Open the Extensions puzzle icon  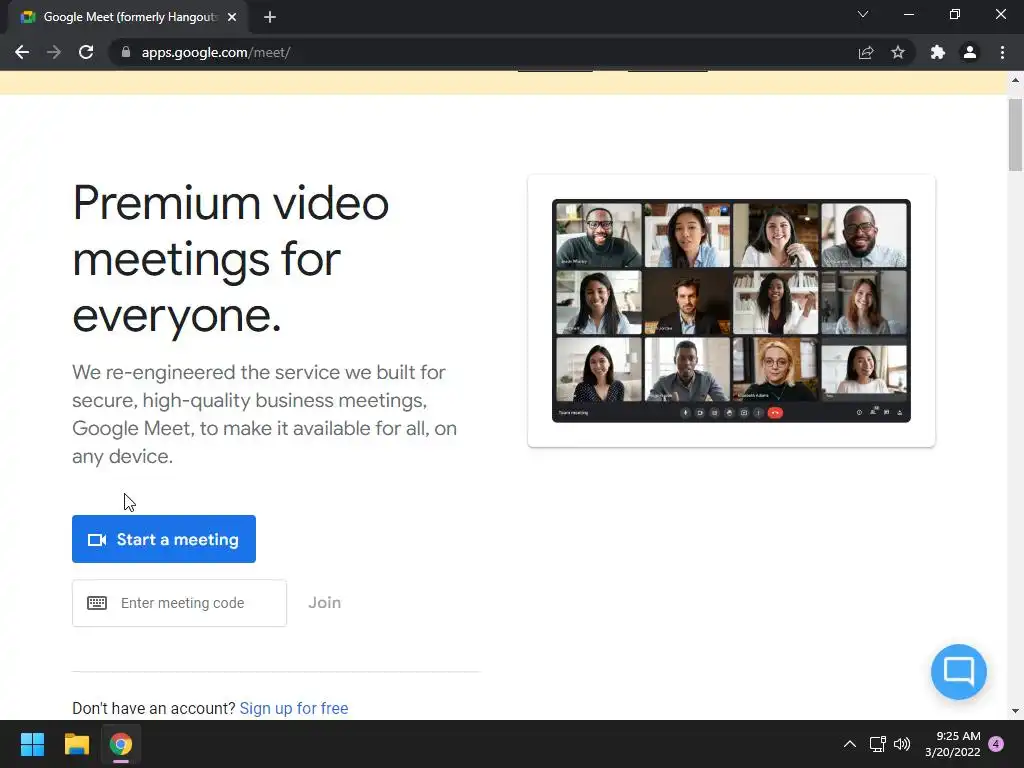coord(938,52)
